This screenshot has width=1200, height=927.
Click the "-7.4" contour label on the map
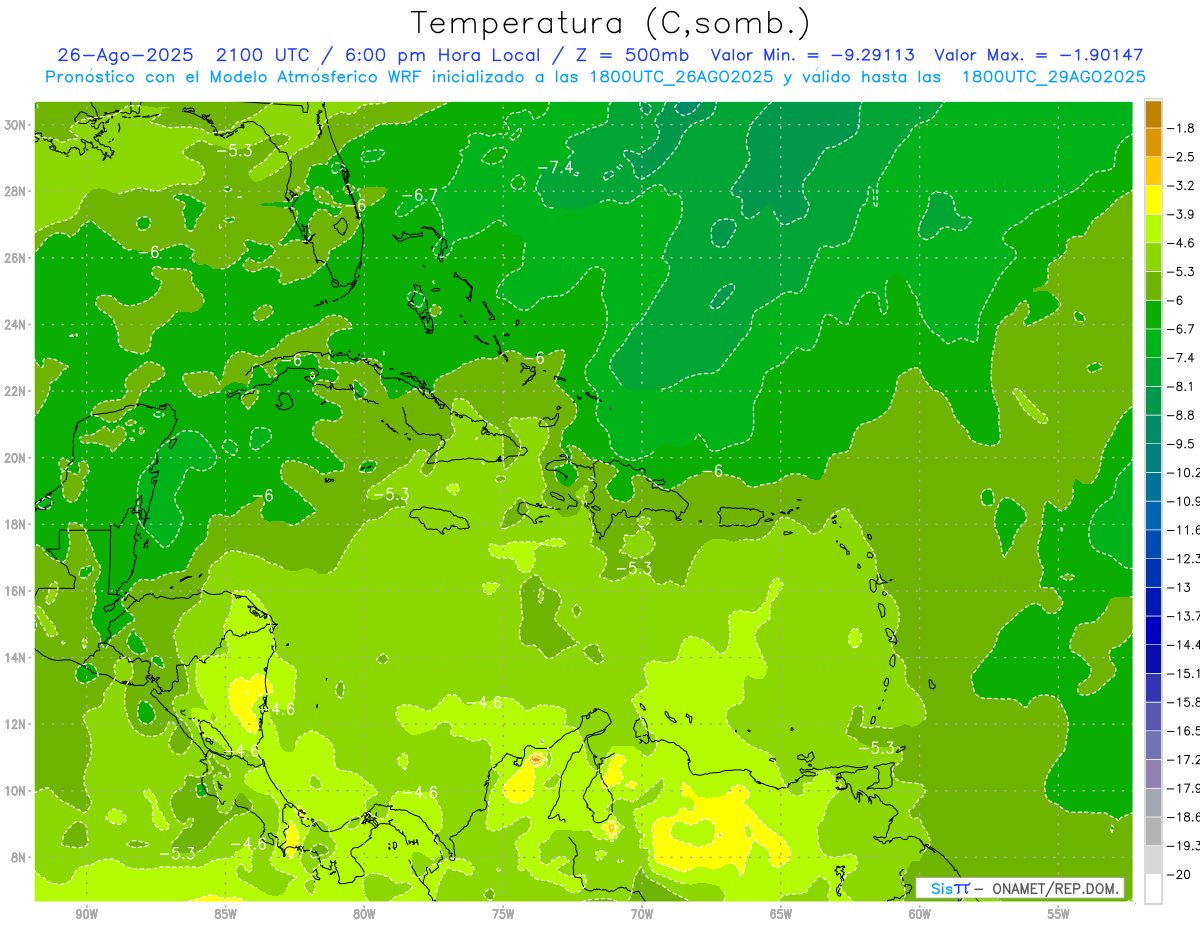(x=556, y=167)
